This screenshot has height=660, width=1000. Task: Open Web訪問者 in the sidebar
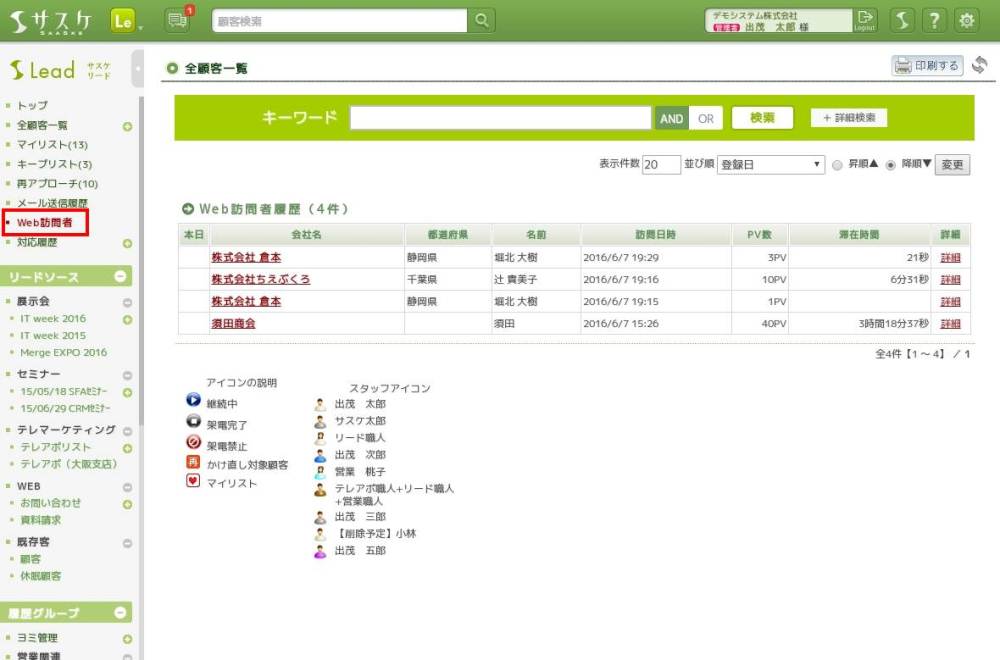[x=45, y=222]
